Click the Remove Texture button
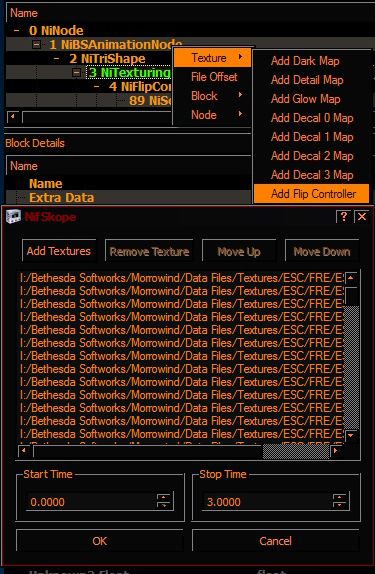This screenshot has width=375, height=574. tap(149, 251)
